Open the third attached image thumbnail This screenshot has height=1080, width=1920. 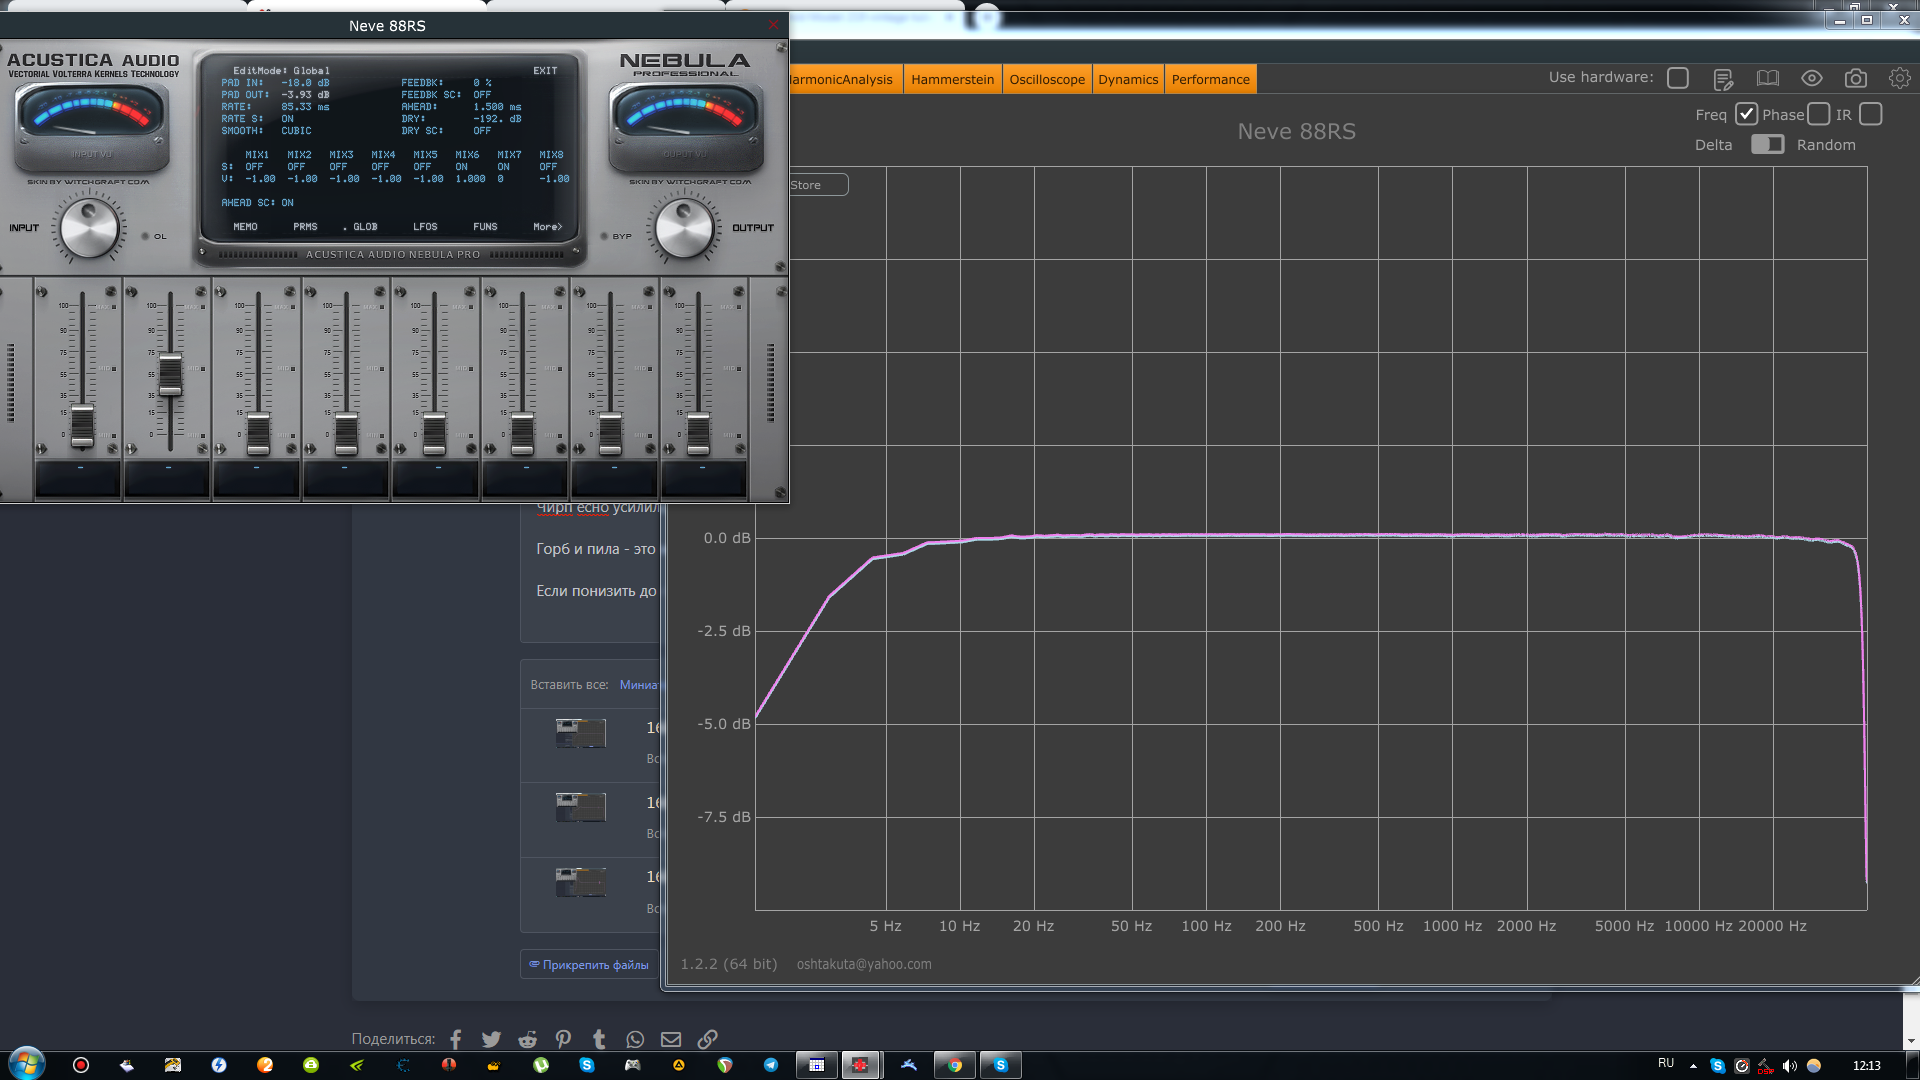(581, 882)
